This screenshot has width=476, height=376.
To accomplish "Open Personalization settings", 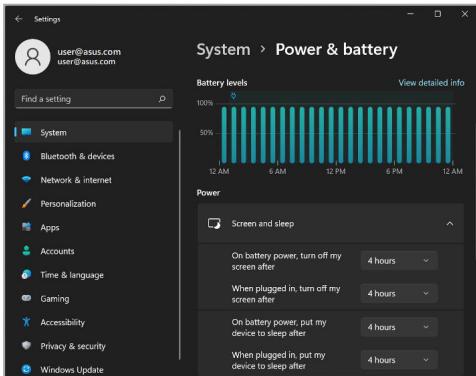I will (94, 204).
